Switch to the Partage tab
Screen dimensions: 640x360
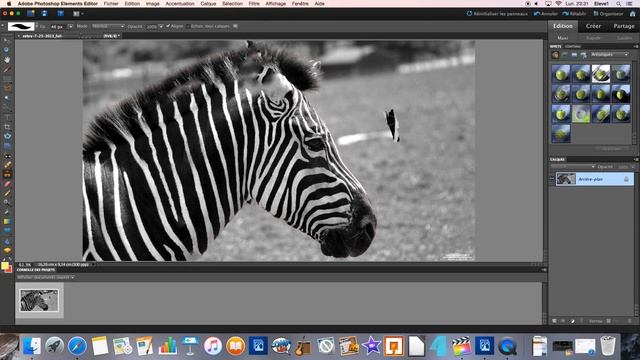[x=624, y=26]
